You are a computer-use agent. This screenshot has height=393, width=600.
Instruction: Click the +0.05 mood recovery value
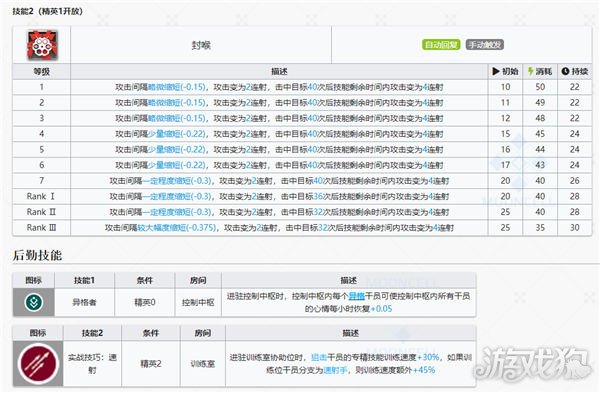point(381,308)
